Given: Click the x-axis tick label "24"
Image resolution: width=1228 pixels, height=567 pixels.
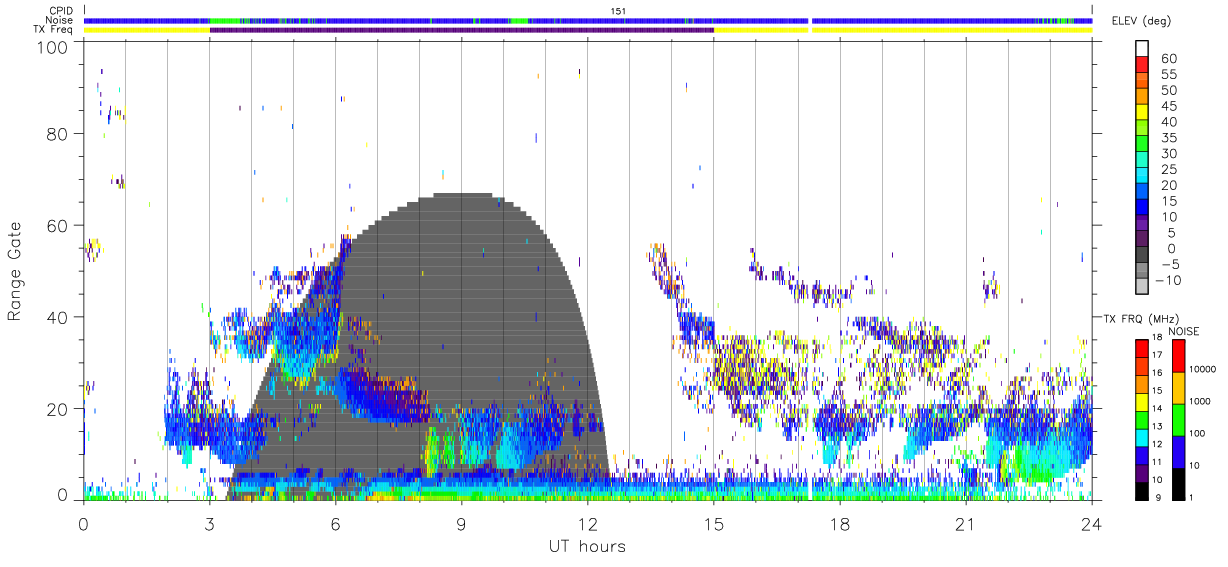Looking at the screenshot, I should 1091,525.
